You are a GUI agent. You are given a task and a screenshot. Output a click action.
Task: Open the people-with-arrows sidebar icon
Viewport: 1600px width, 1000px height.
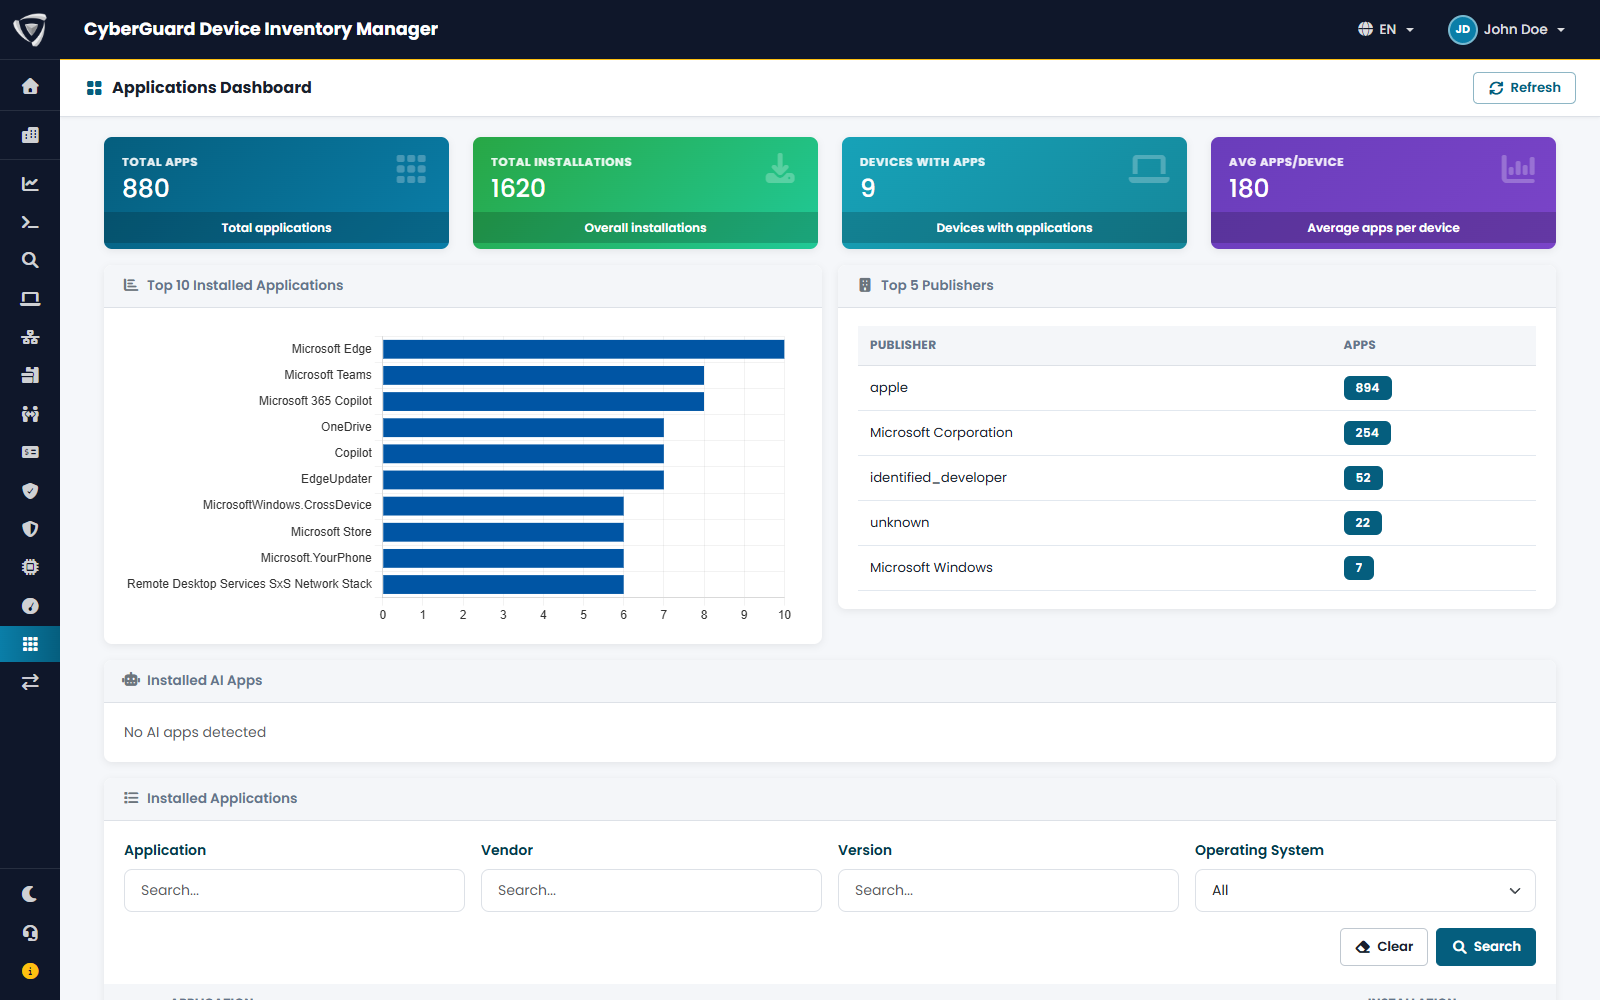tap(30, 414)
